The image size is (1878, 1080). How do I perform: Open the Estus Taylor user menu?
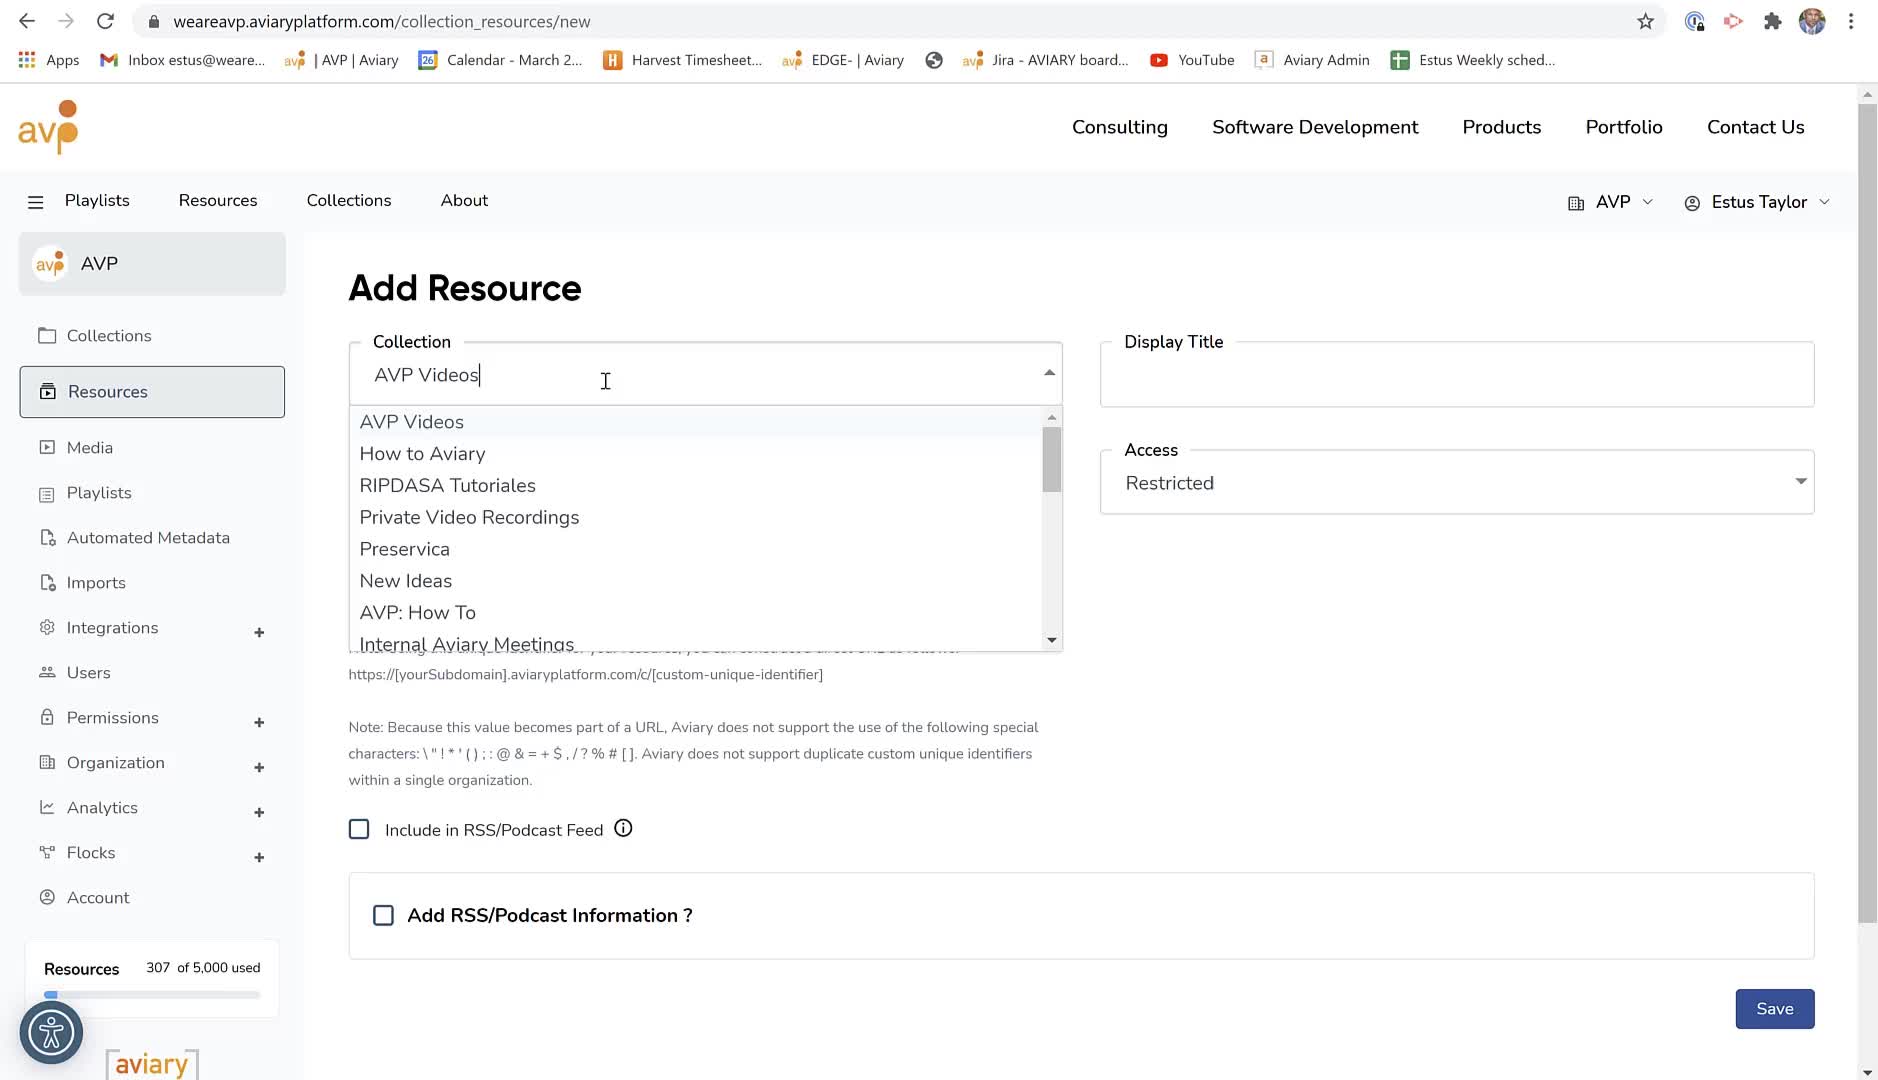coord(1758,202)
